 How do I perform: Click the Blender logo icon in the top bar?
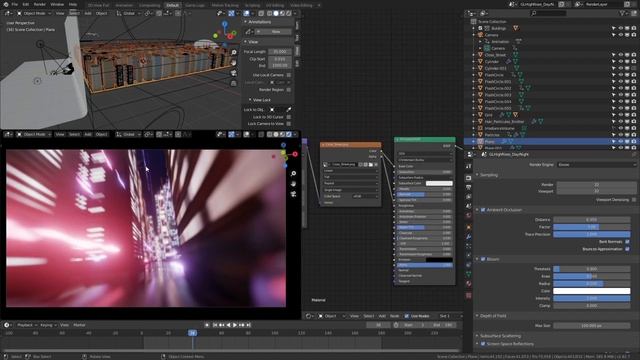click(x=5, y=4)
